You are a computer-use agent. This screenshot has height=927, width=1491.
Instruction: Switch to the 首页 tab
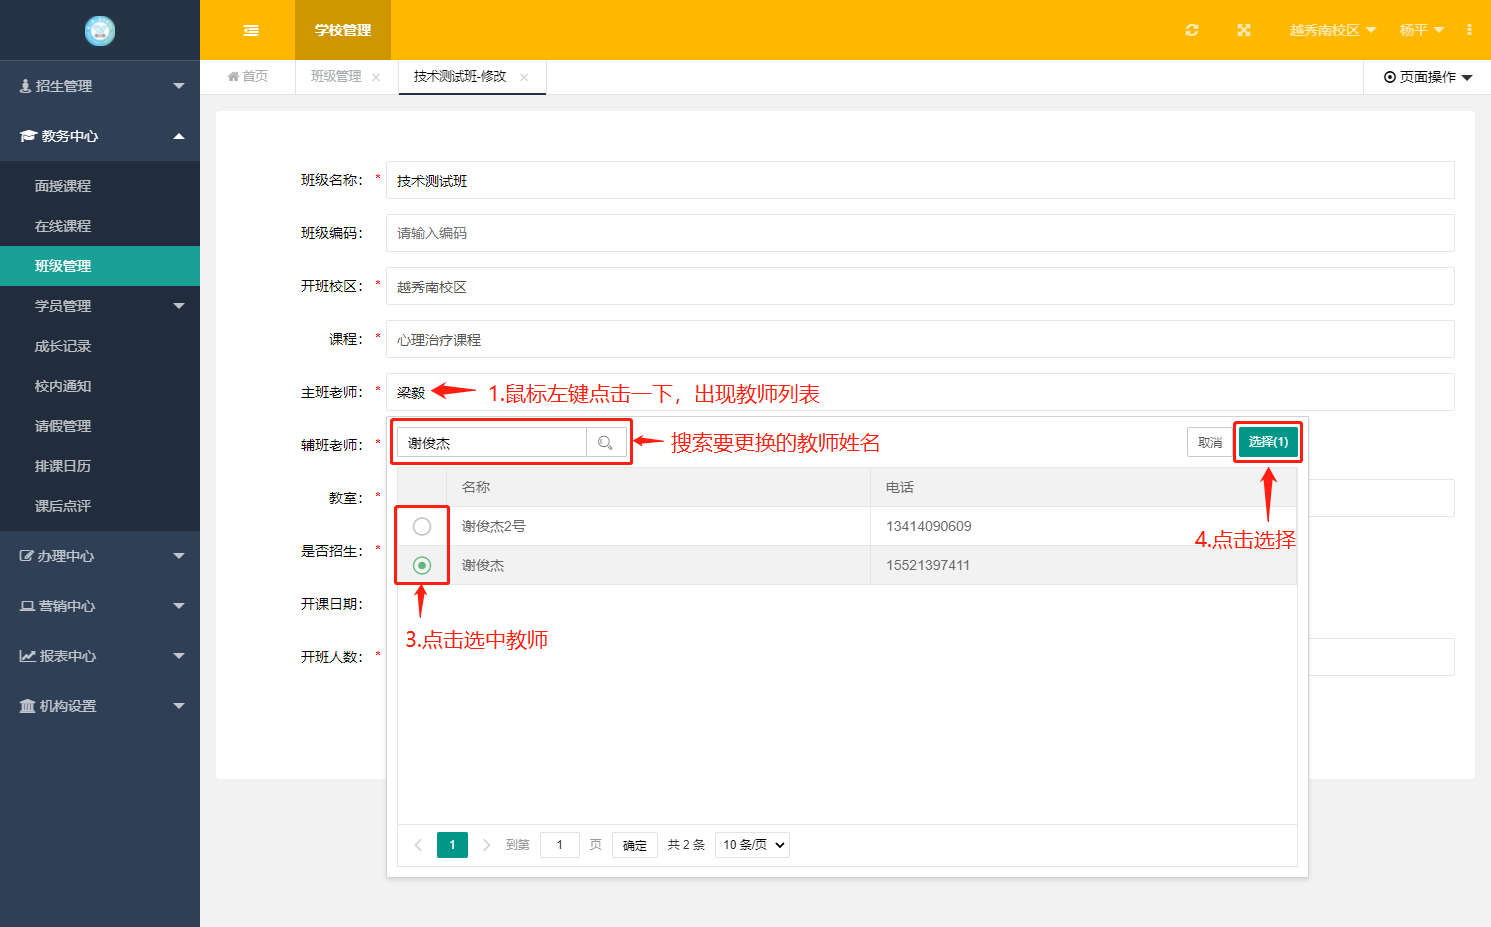click(x=248, y=77)
